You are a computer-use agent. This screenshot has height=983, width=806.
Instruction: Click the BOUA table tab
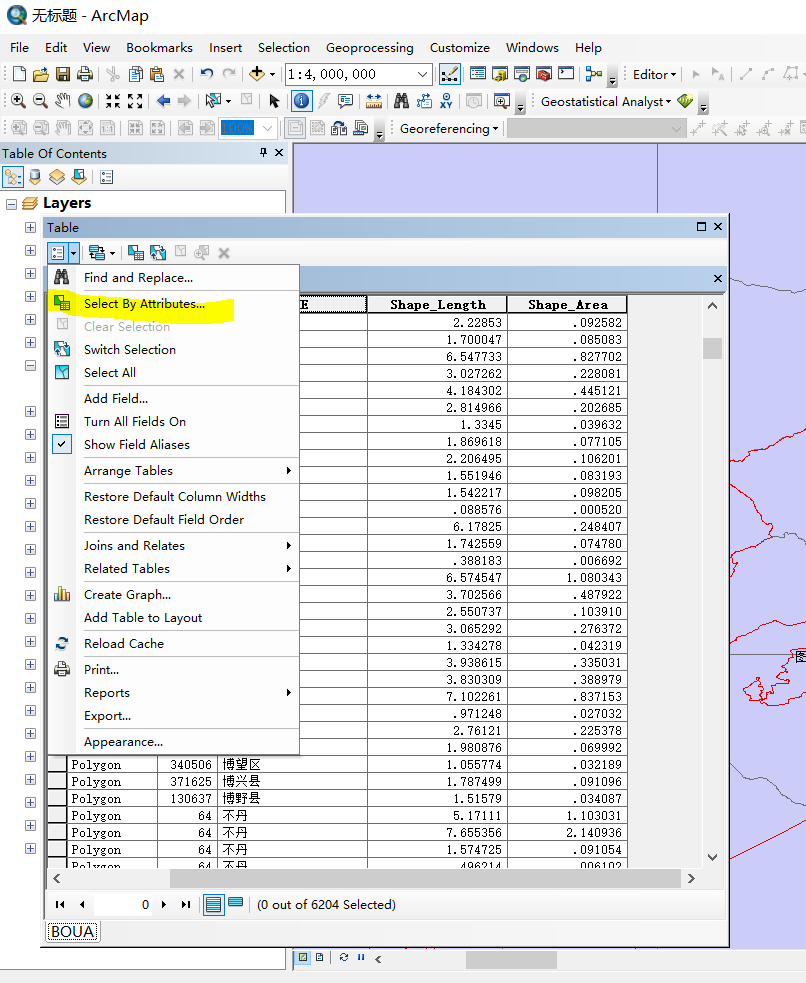tap(72, 932)
